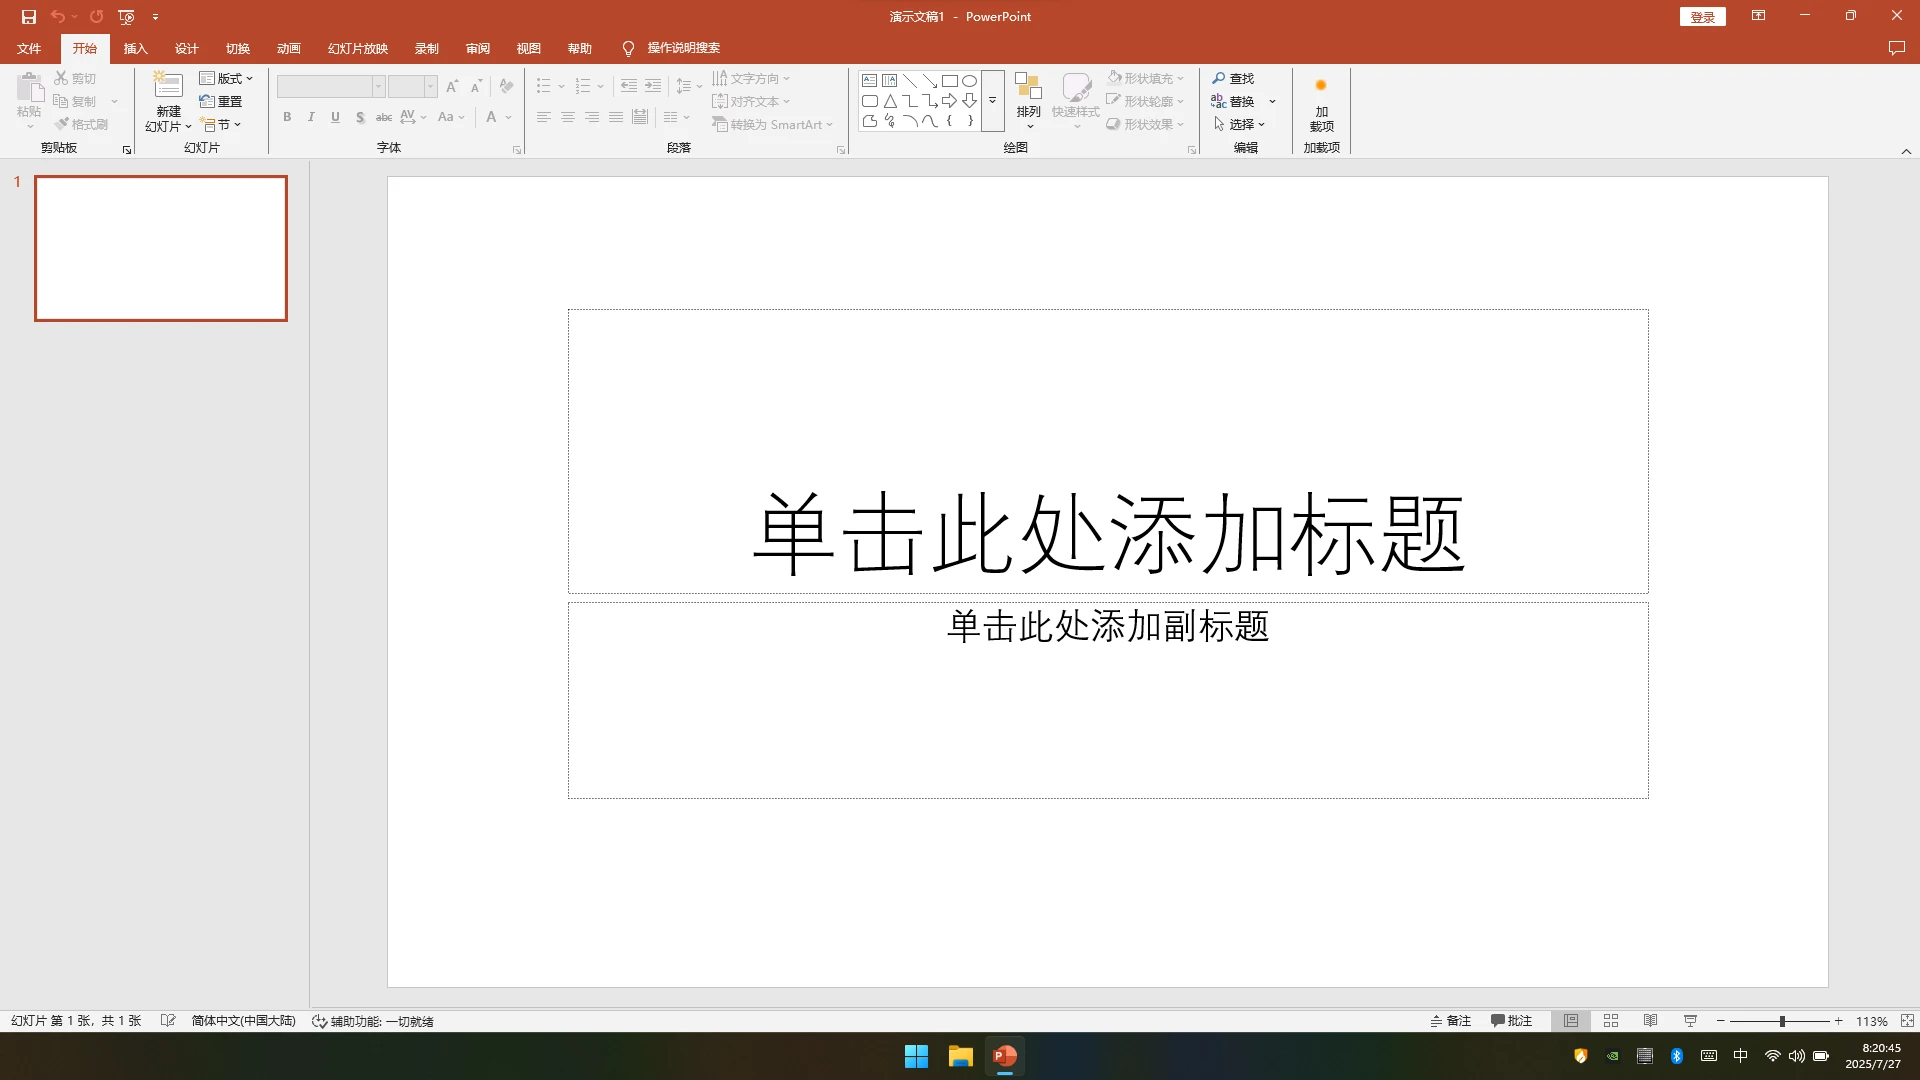Open slide sorter view in status bar
Image resolution: width=1920 pixels, height=1080 pixels.
[x=1610, y=1021]
